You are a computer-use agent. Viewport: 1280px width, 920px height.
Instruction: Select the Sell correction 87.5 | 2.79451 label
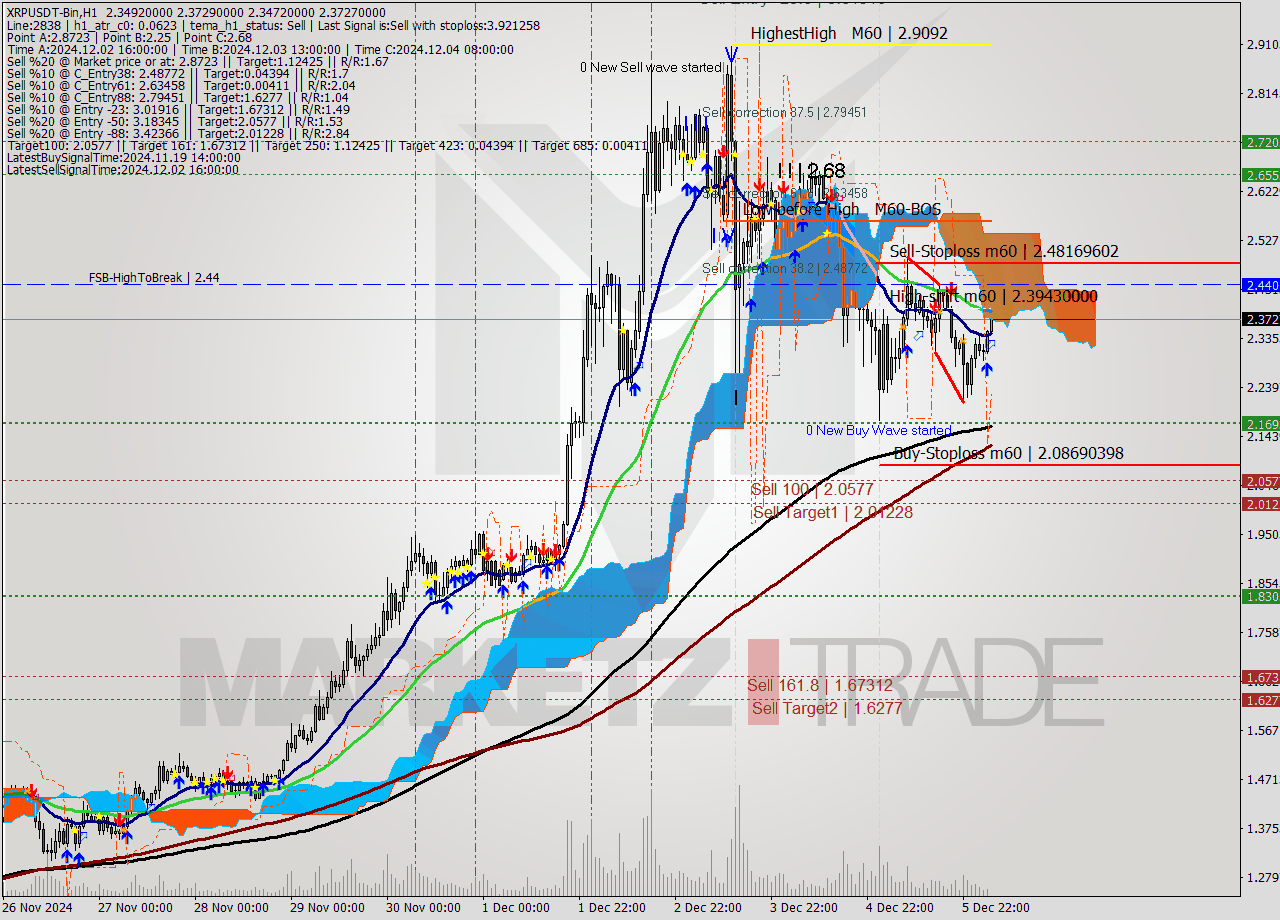click(784, 112)
